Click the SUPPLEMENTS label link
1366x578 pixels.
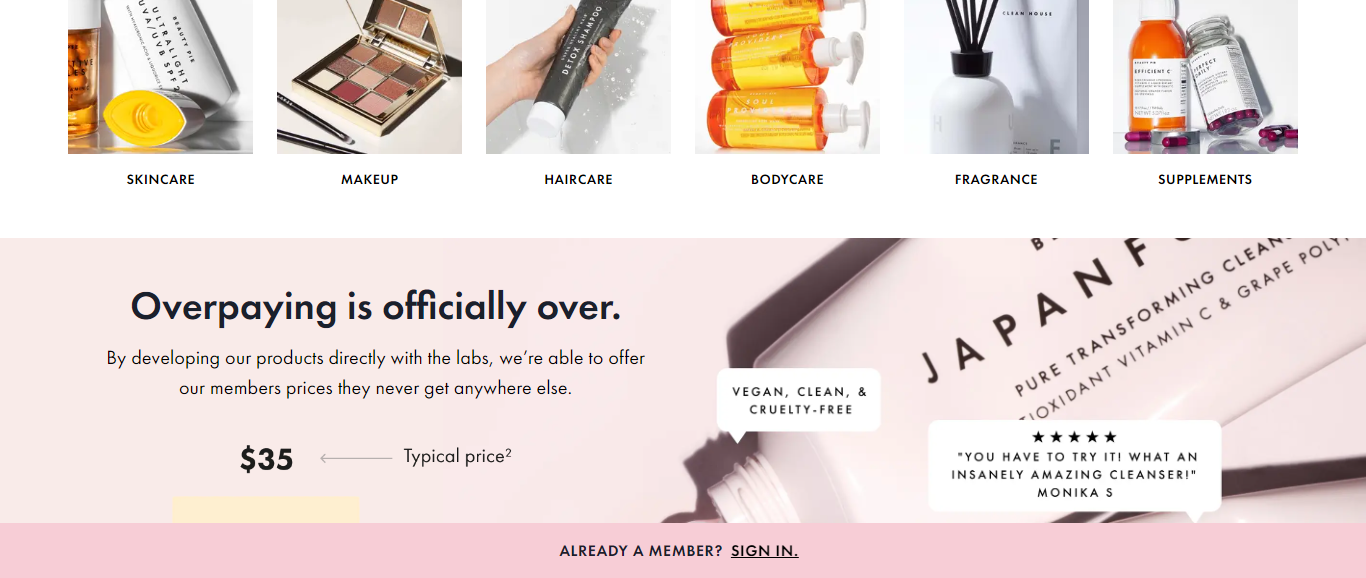coord(1205,180)
